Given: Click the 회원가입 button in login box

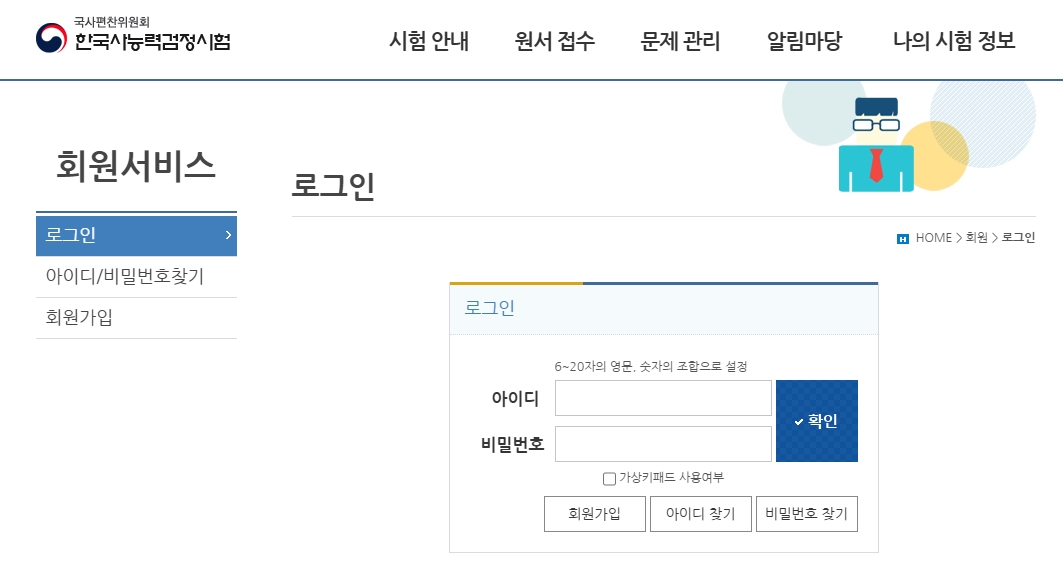Looking at the screenshot, I should point(595,514).
